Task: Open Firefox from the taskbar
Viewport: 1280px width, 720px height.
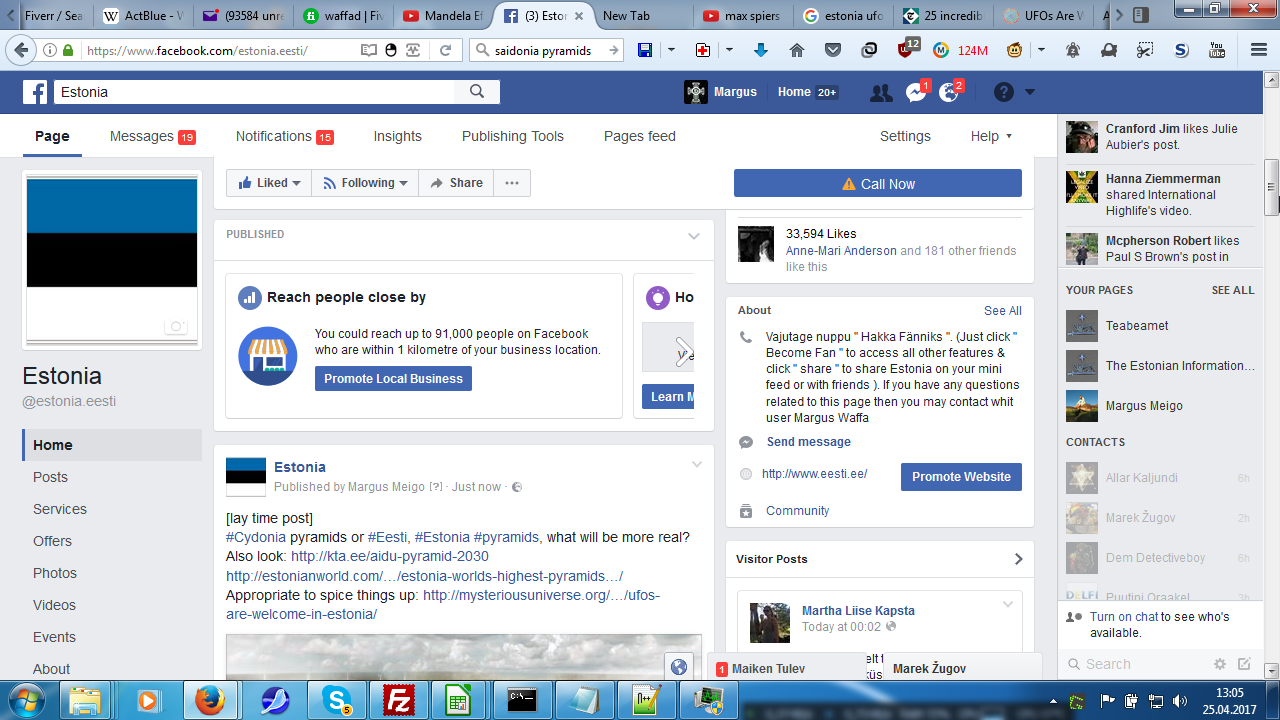Action: (210, 700)
